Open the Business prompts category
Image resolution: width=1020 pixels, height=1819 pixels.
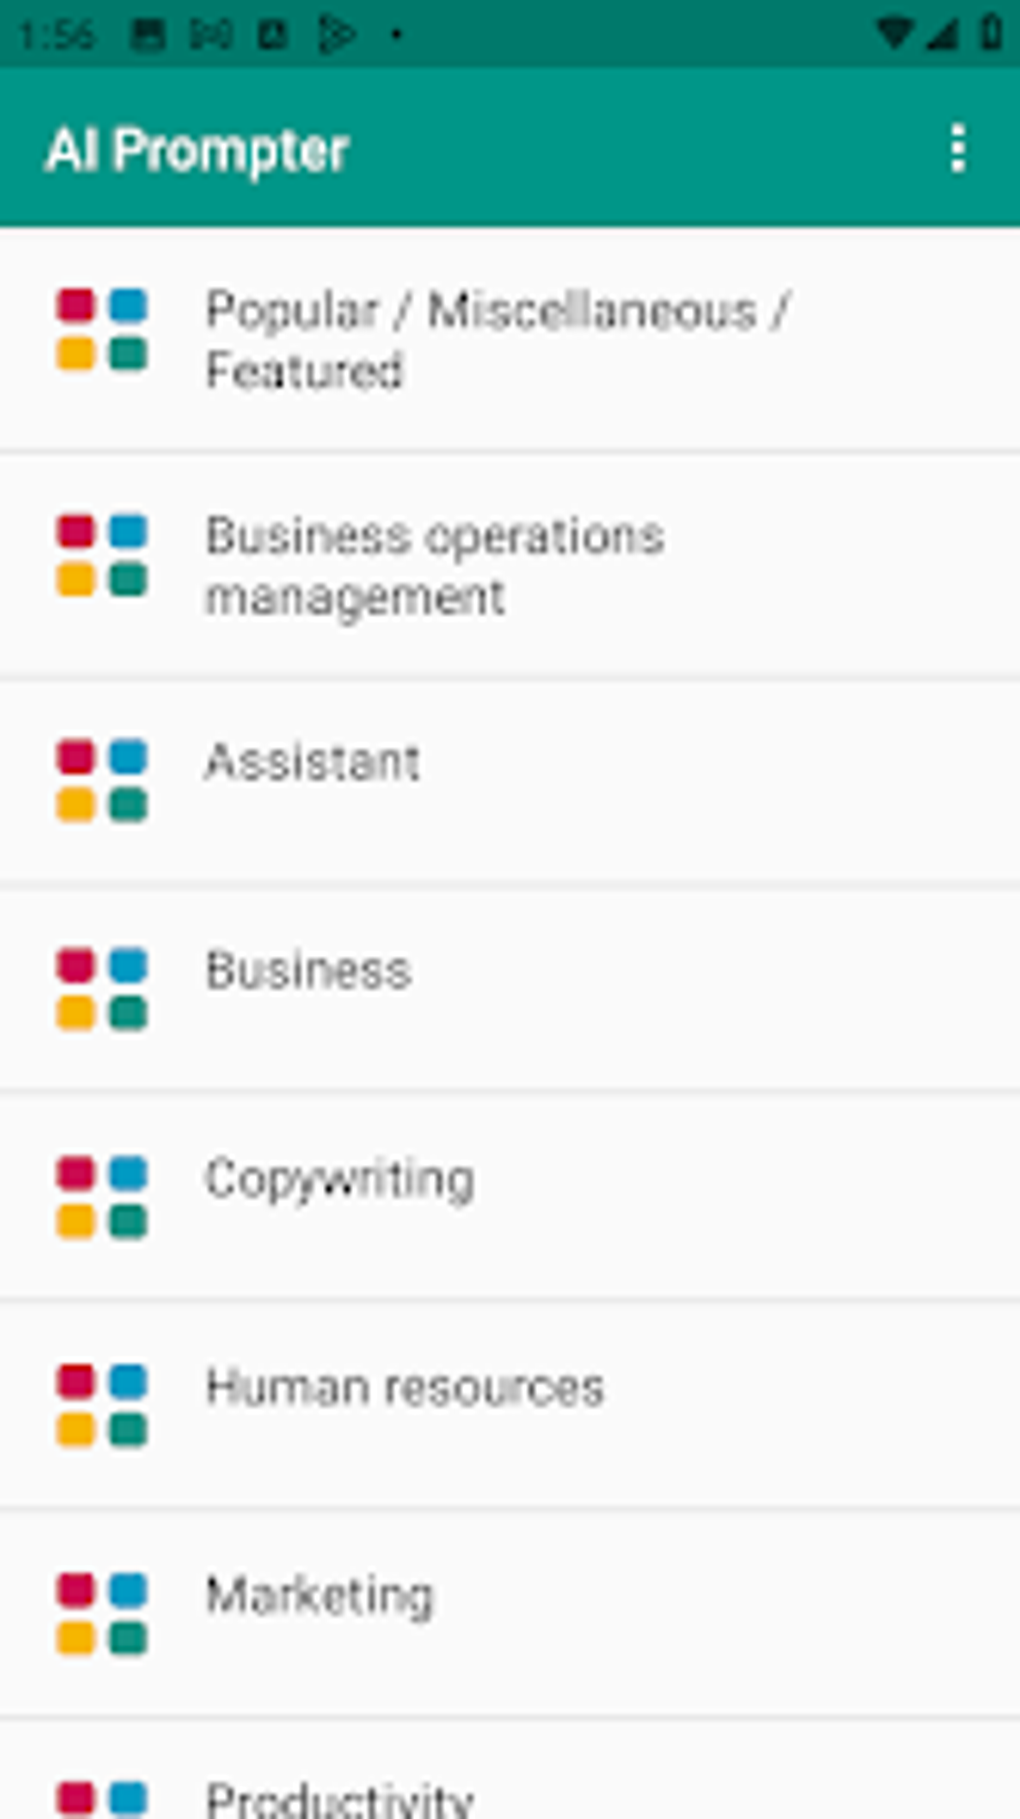(308, 971)
